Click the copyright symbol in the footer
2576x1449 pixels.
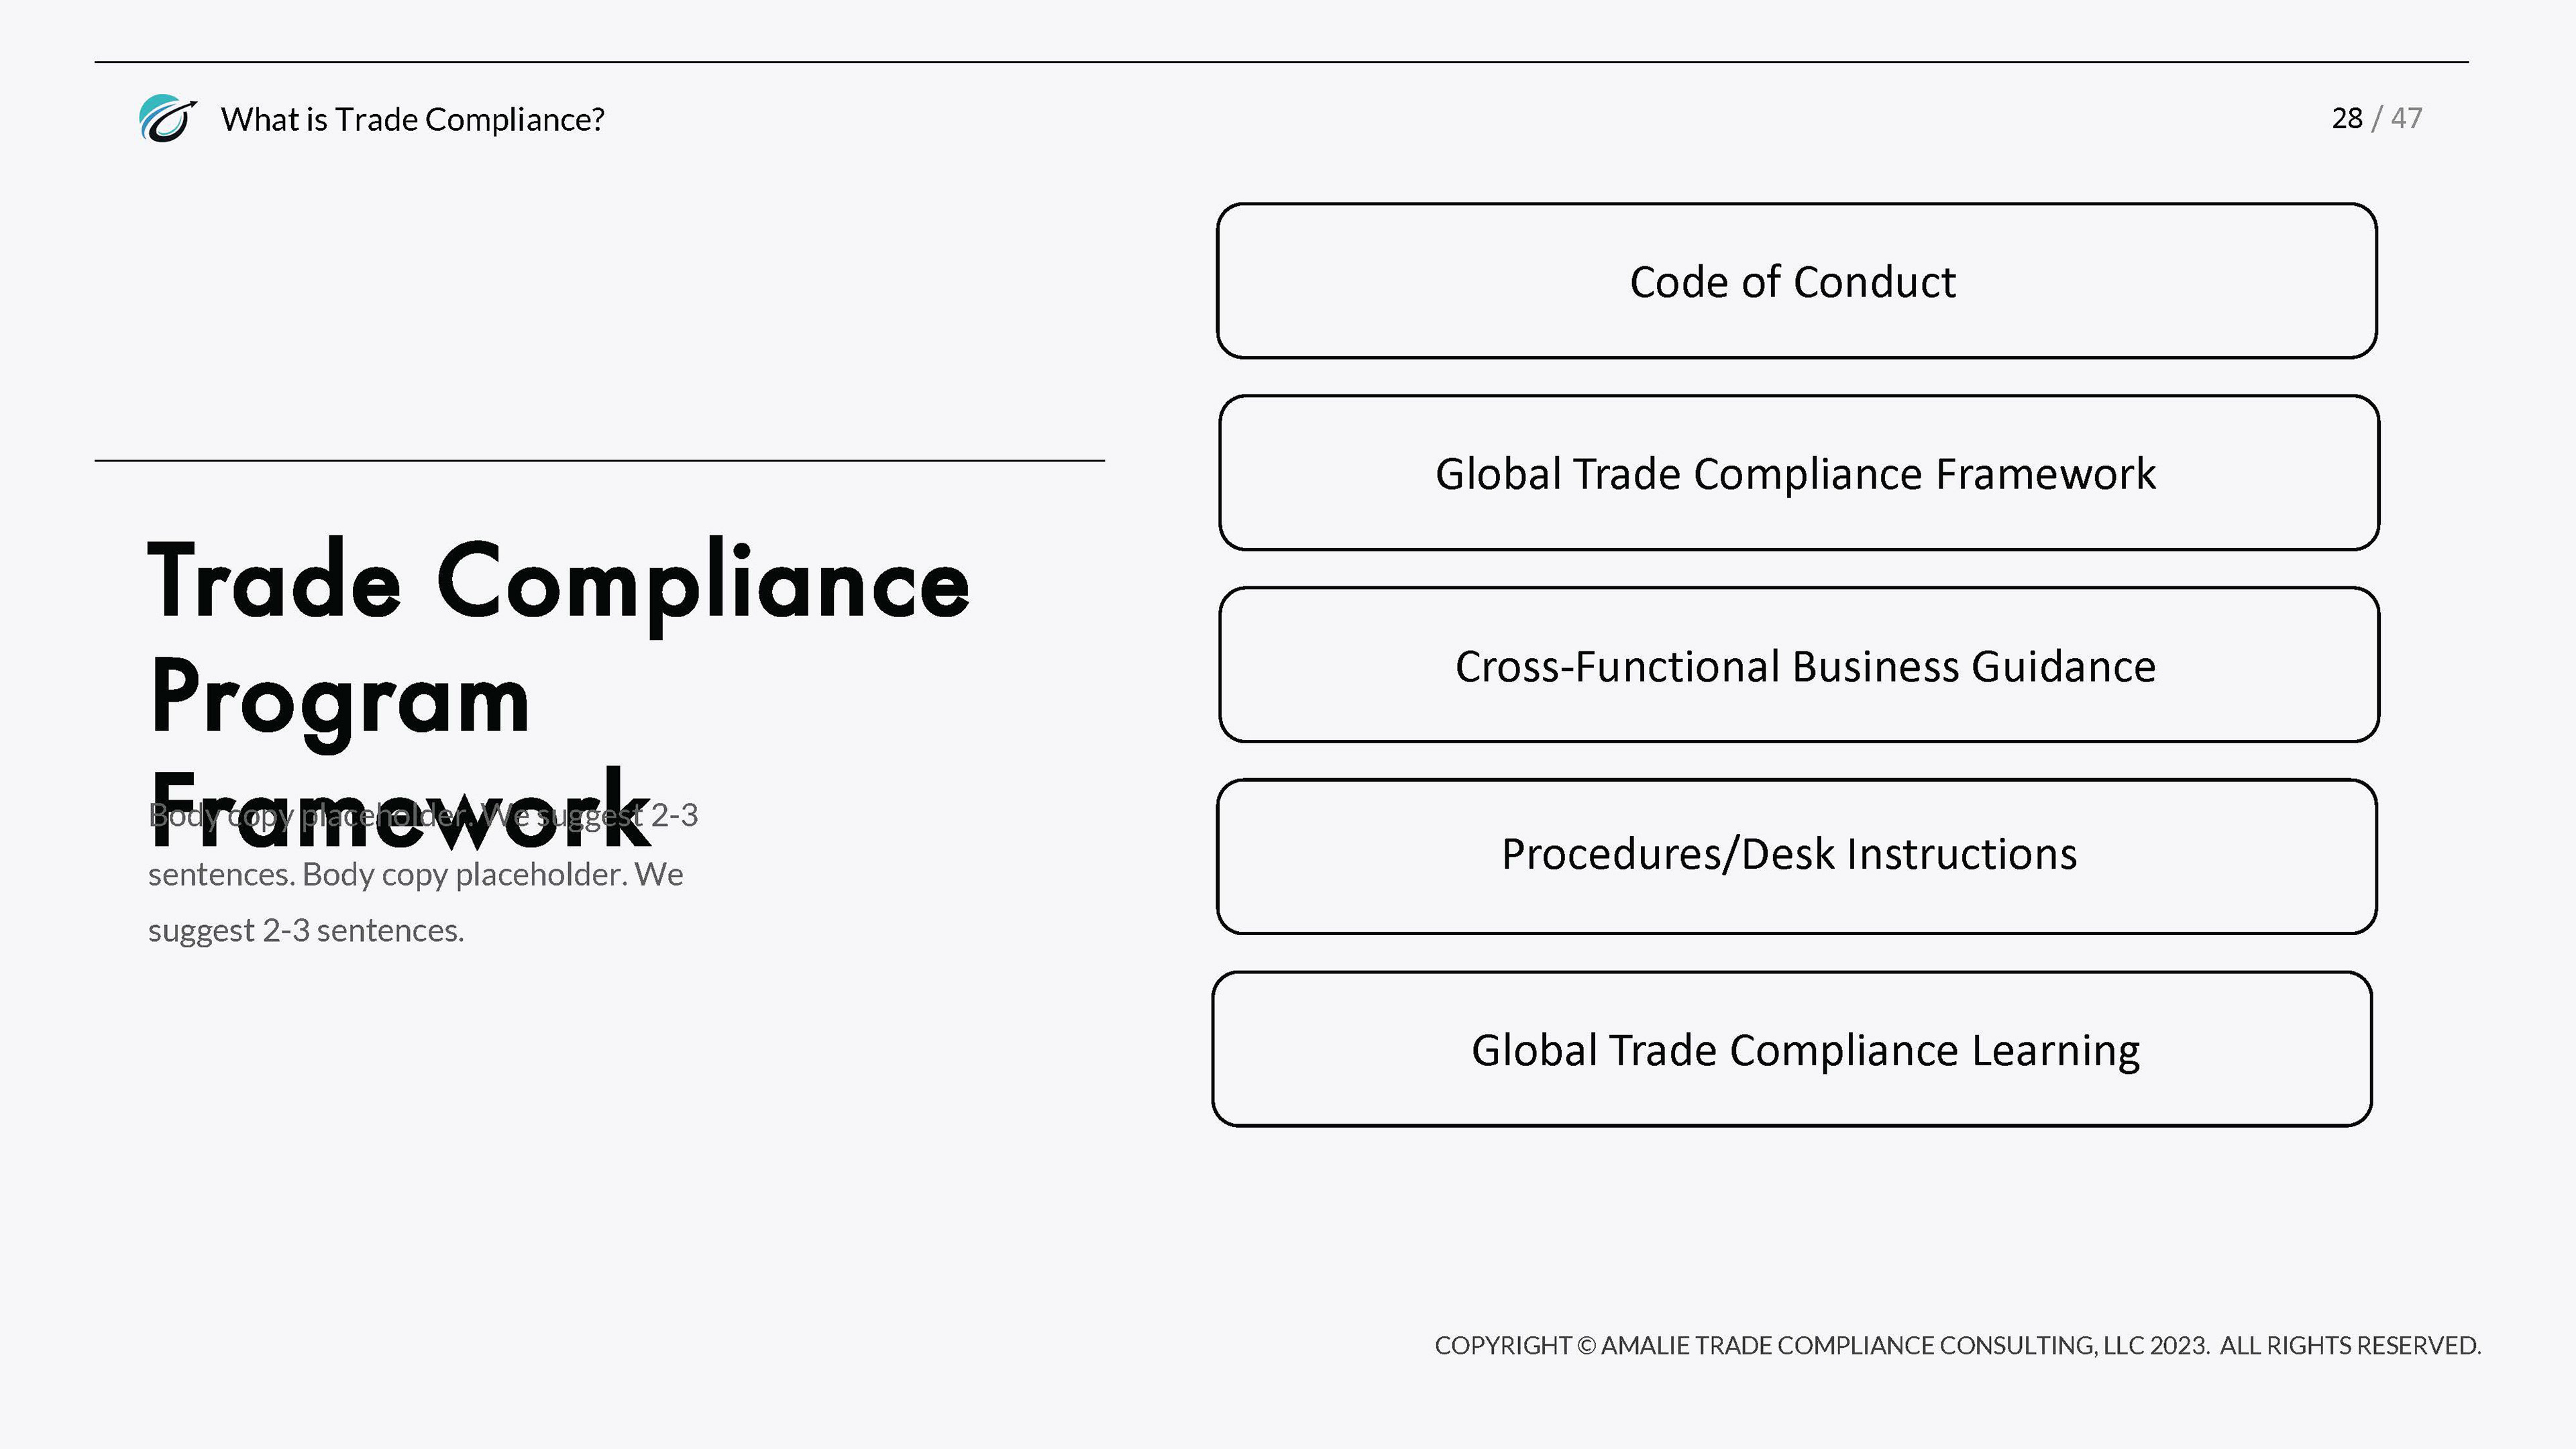click(1585, 1346)
